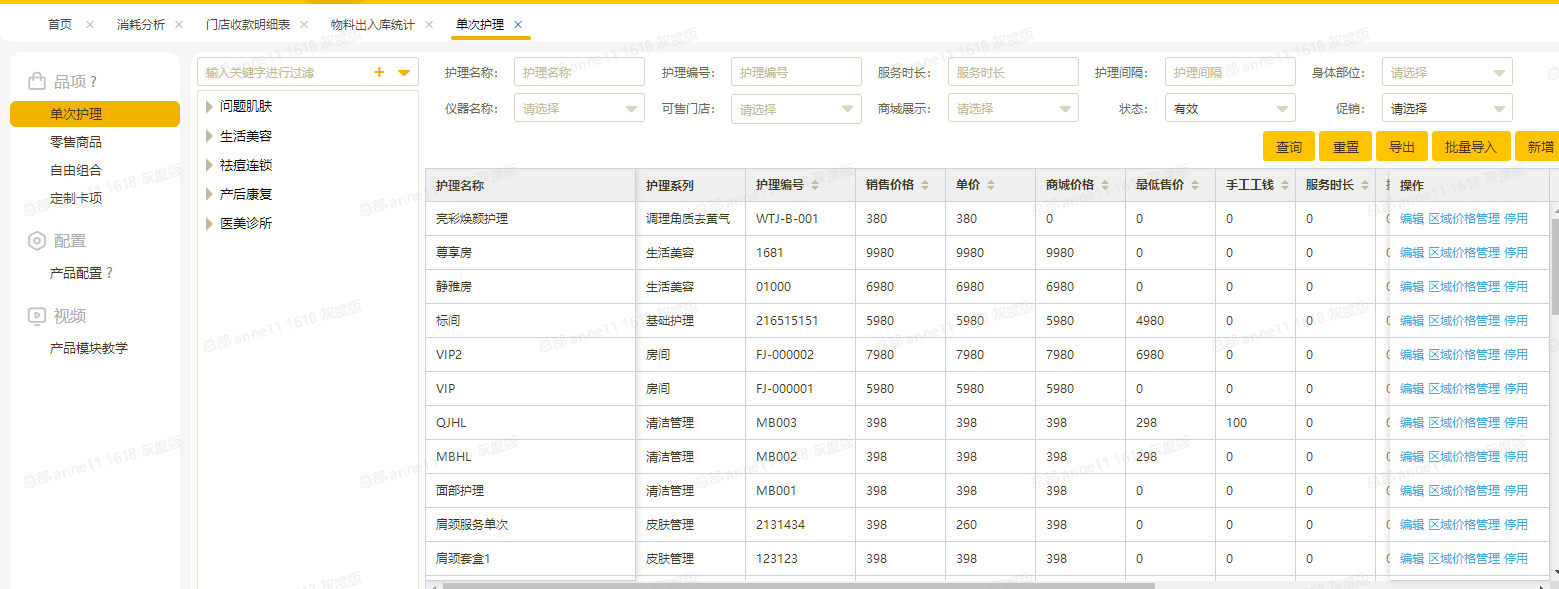Click 区域价格管理 for 肩颈服务单次 row
Screen dimensions: 1559x589
point(1464,524)
